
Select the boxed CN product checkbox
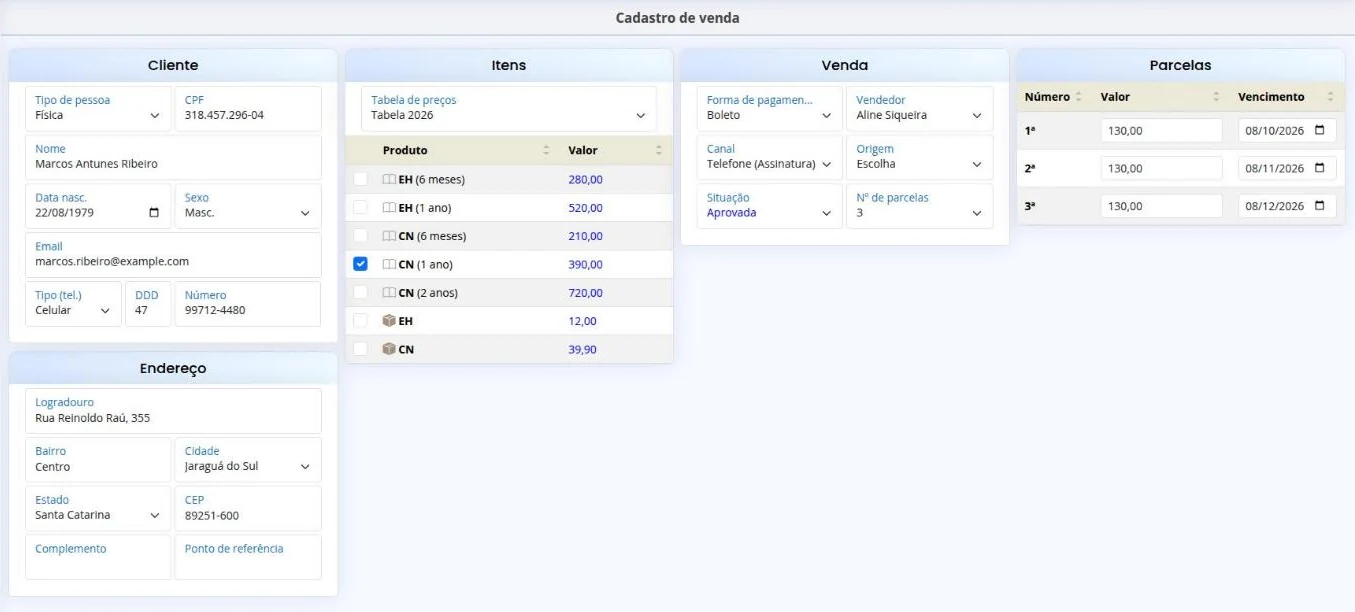point(361,349)
